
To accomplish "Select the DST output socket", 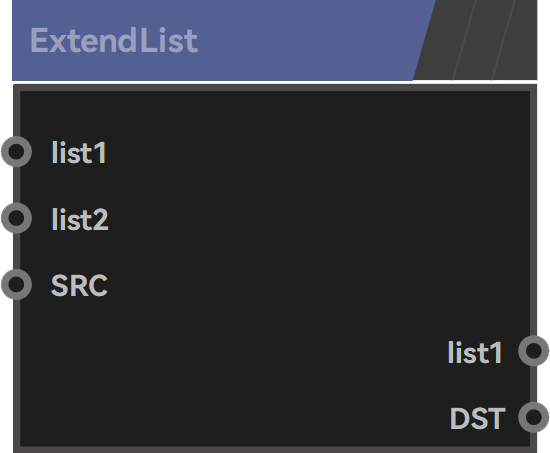I will click(534, 417).
